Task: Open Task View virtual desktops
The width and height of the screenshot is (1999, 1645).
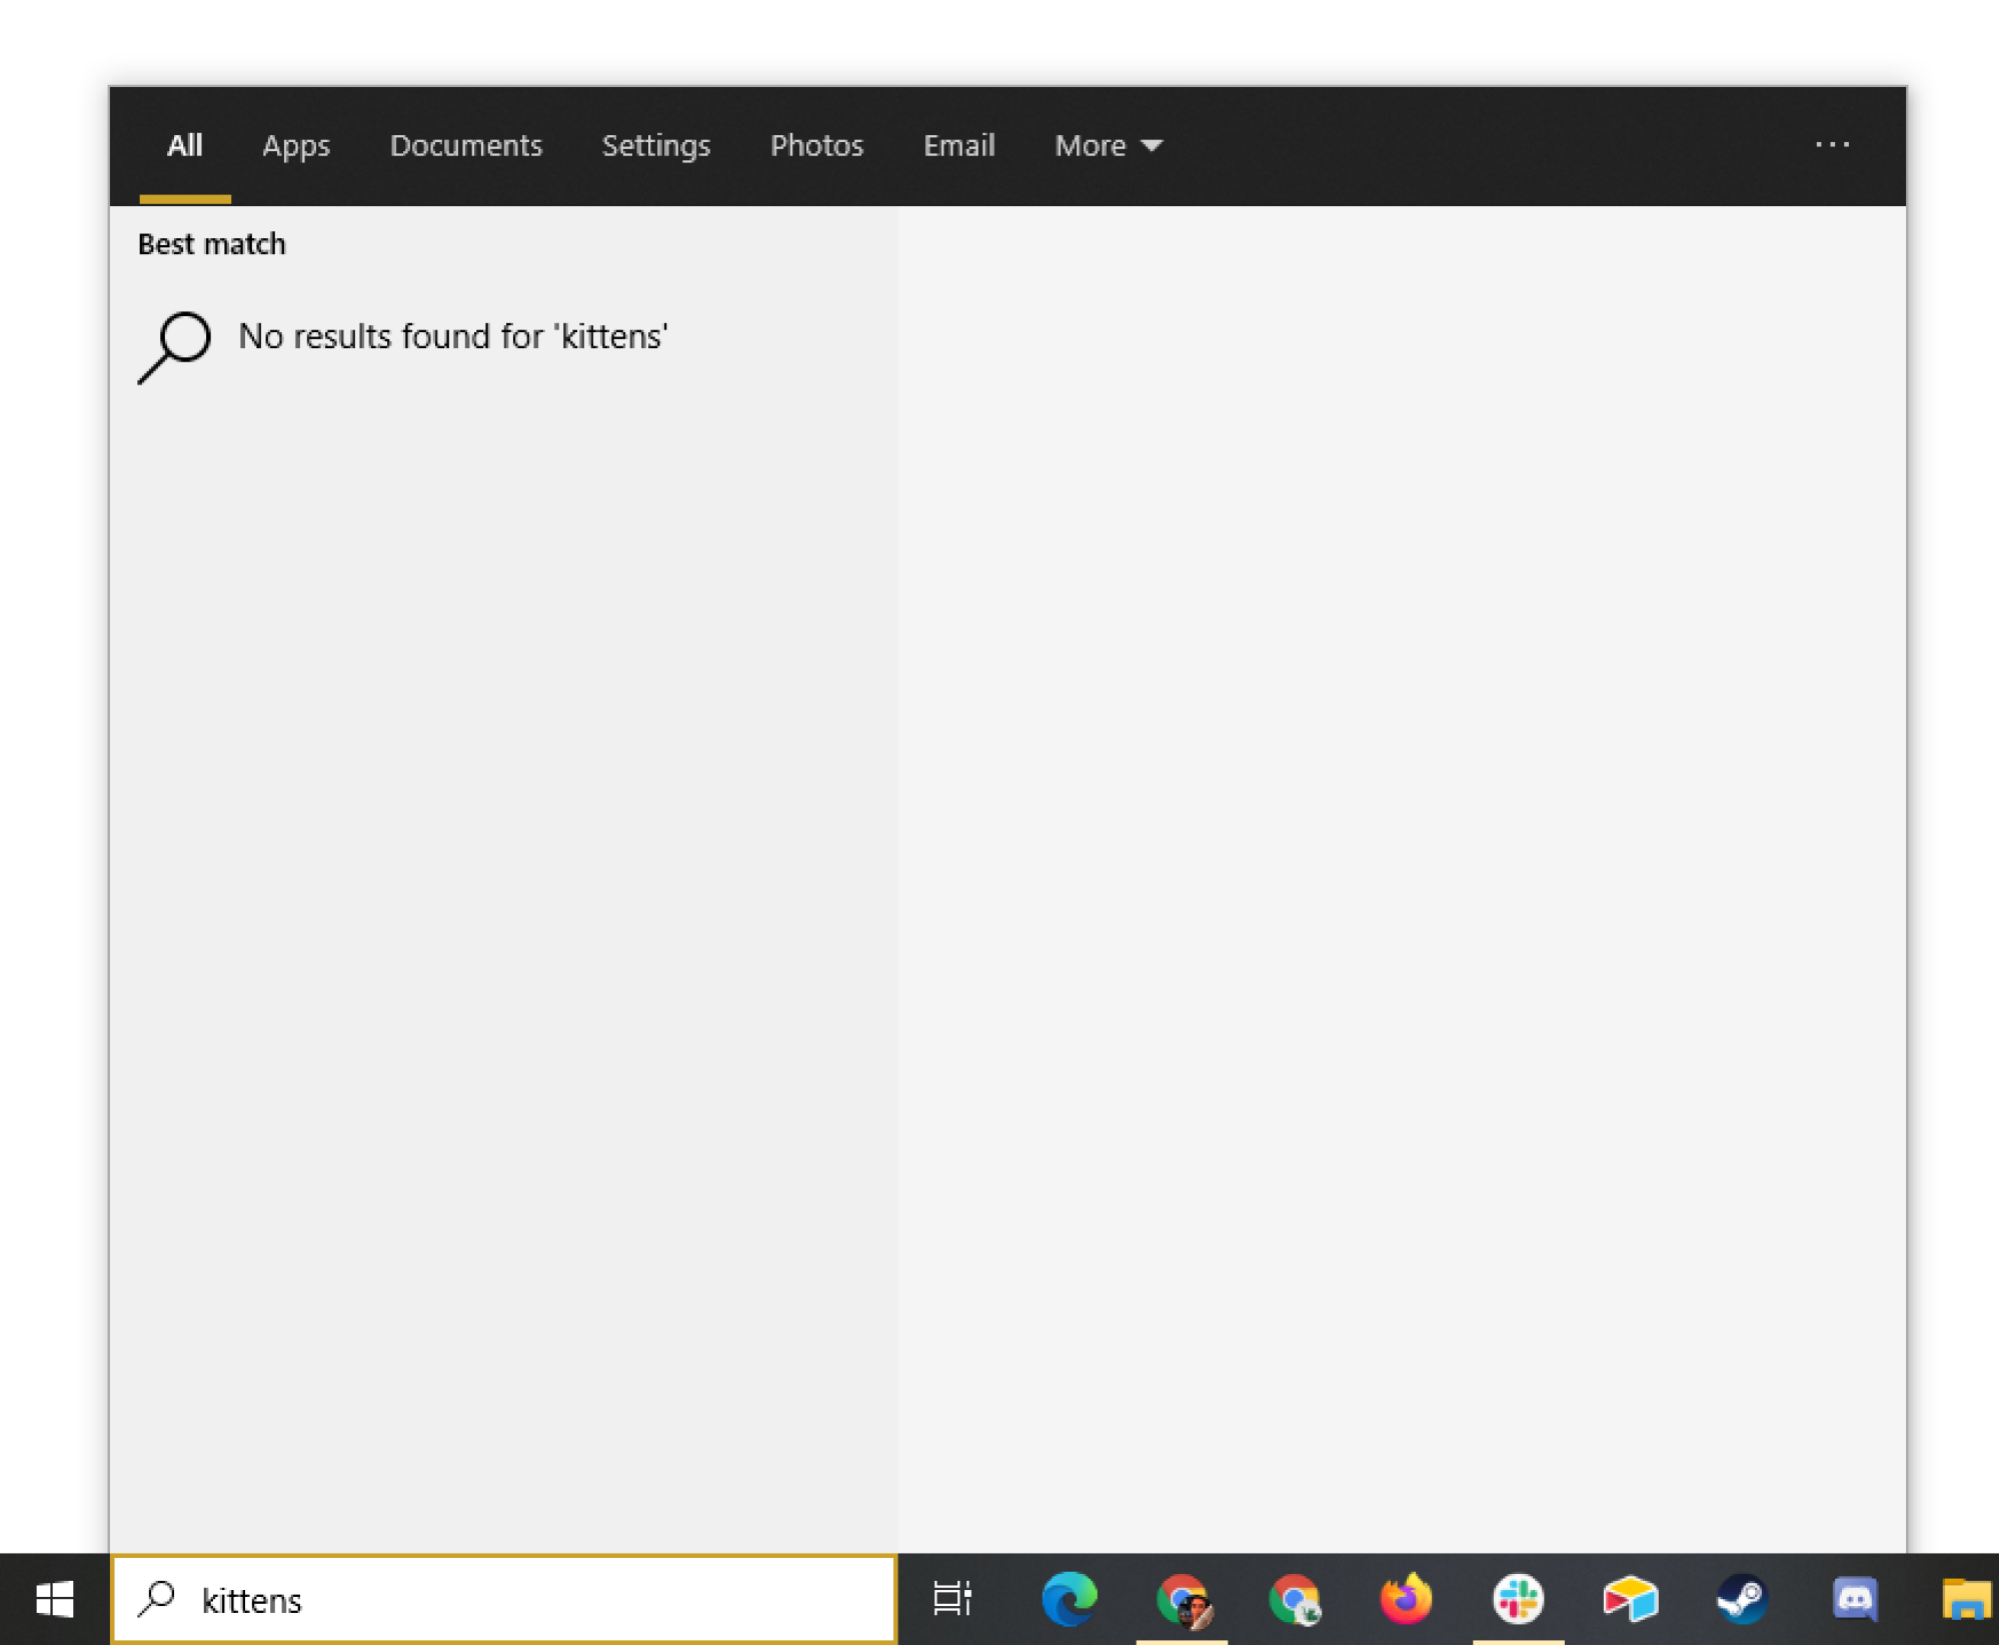Action: point(951,1599)
